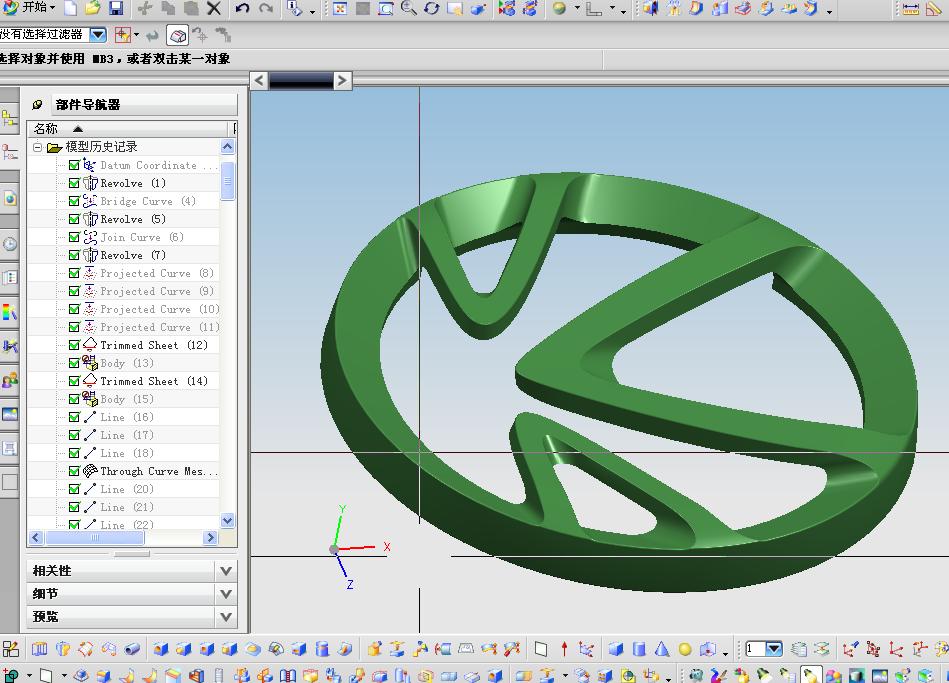
Task: Open the WCS orientation dropdown arrow
Action: point(612,8)
